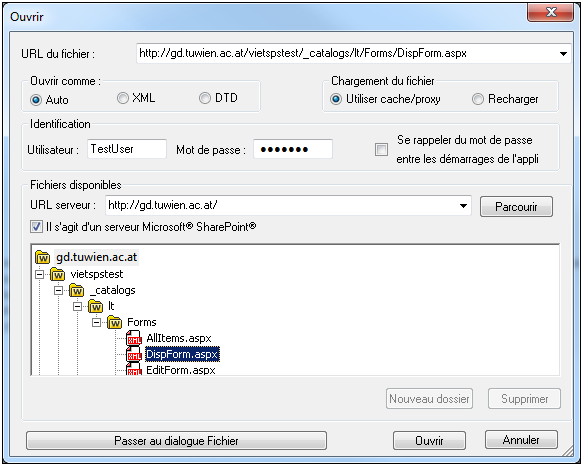
Task: Select AllItems.aspx in the file tree
Action: (179, 338)
